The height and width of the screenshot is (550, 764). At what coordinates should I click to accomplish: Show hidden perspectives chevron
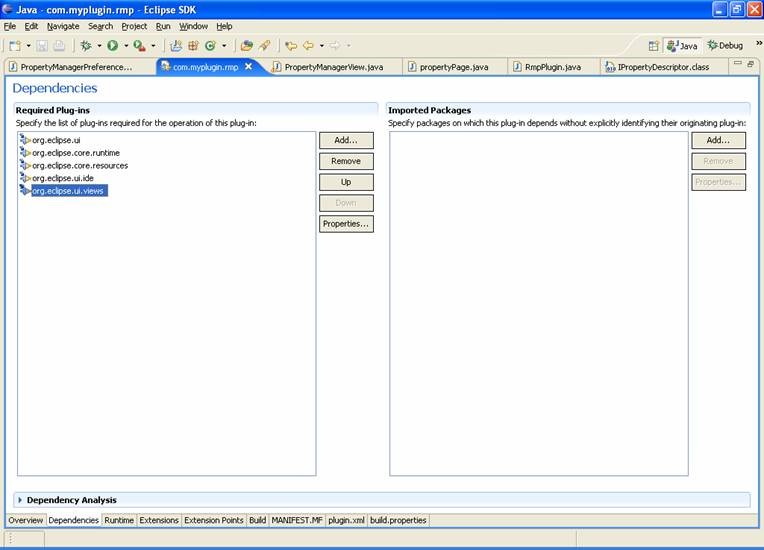pyautogui.click(x=759, y=43)
